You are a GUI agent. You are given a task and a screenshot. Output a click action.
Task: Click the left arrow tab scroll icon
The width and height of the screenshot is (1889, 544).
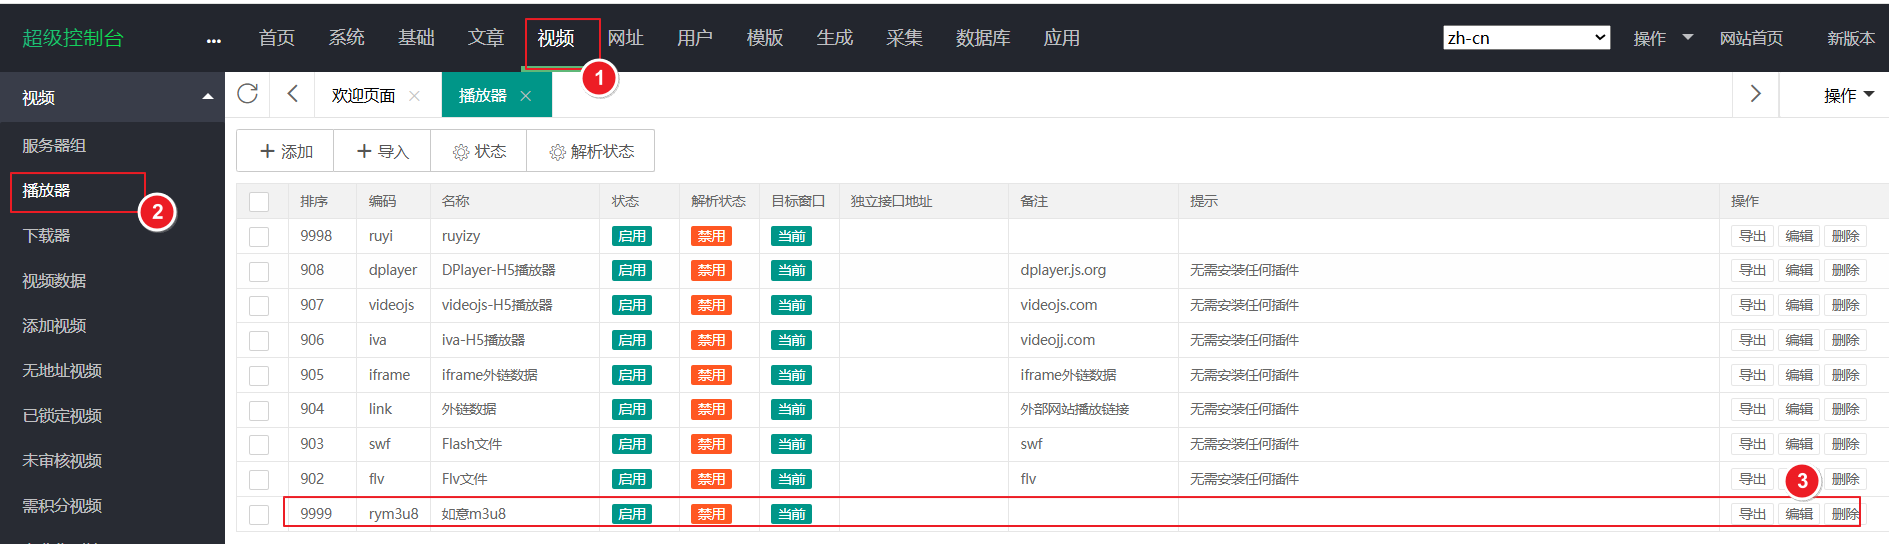tap(292, 94)
